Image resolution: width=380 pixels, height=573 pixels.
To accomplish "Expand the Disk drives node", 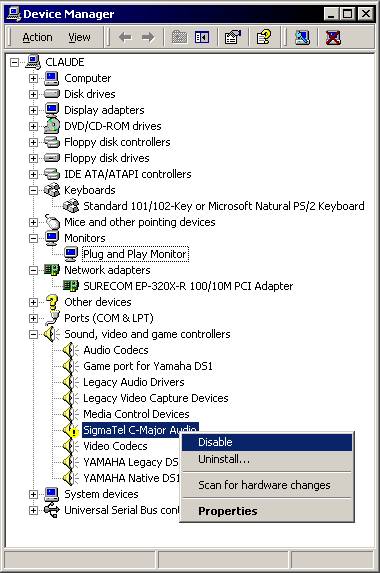I will pyautogui.click(x=33, y=94).
